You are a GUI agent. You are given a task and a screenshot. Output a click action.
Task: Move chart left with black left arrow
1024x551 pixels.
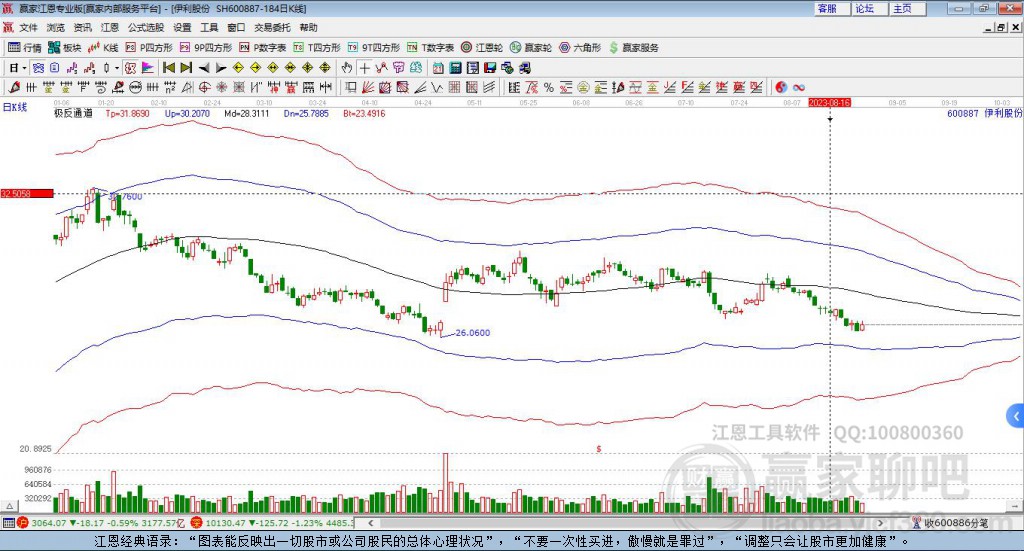[x=203, y=68]
